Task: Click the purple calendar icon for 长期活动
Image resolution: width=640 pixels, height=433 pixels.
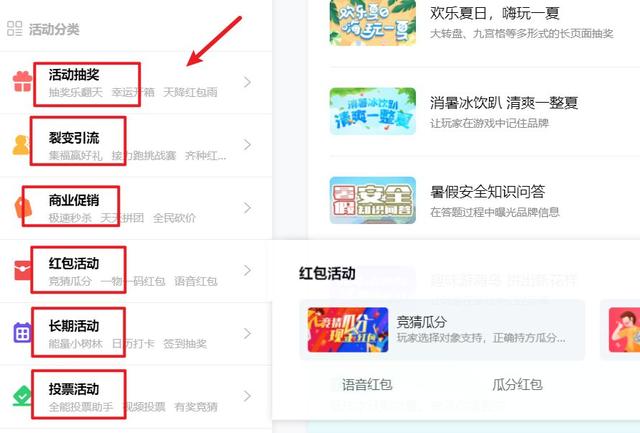Action: (x=22, y=333)
